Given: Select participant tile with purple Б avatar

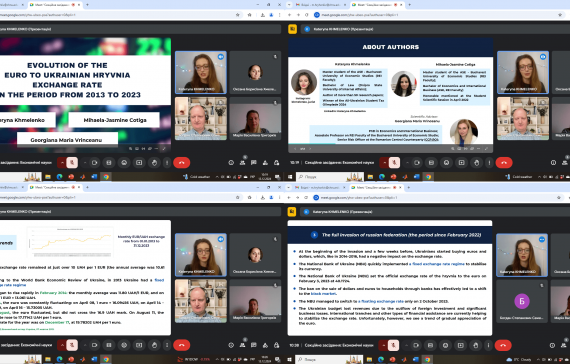Looking at the screenshot, I should pyautogui.click(x=522, y=301).
